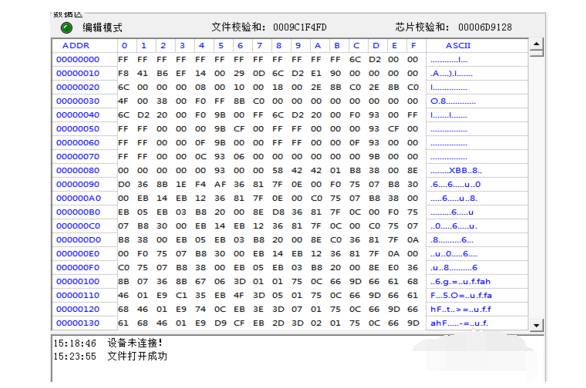Select address row 00000000
The height and width of the screenshot is (388, 586).
[x=78, y=59]
